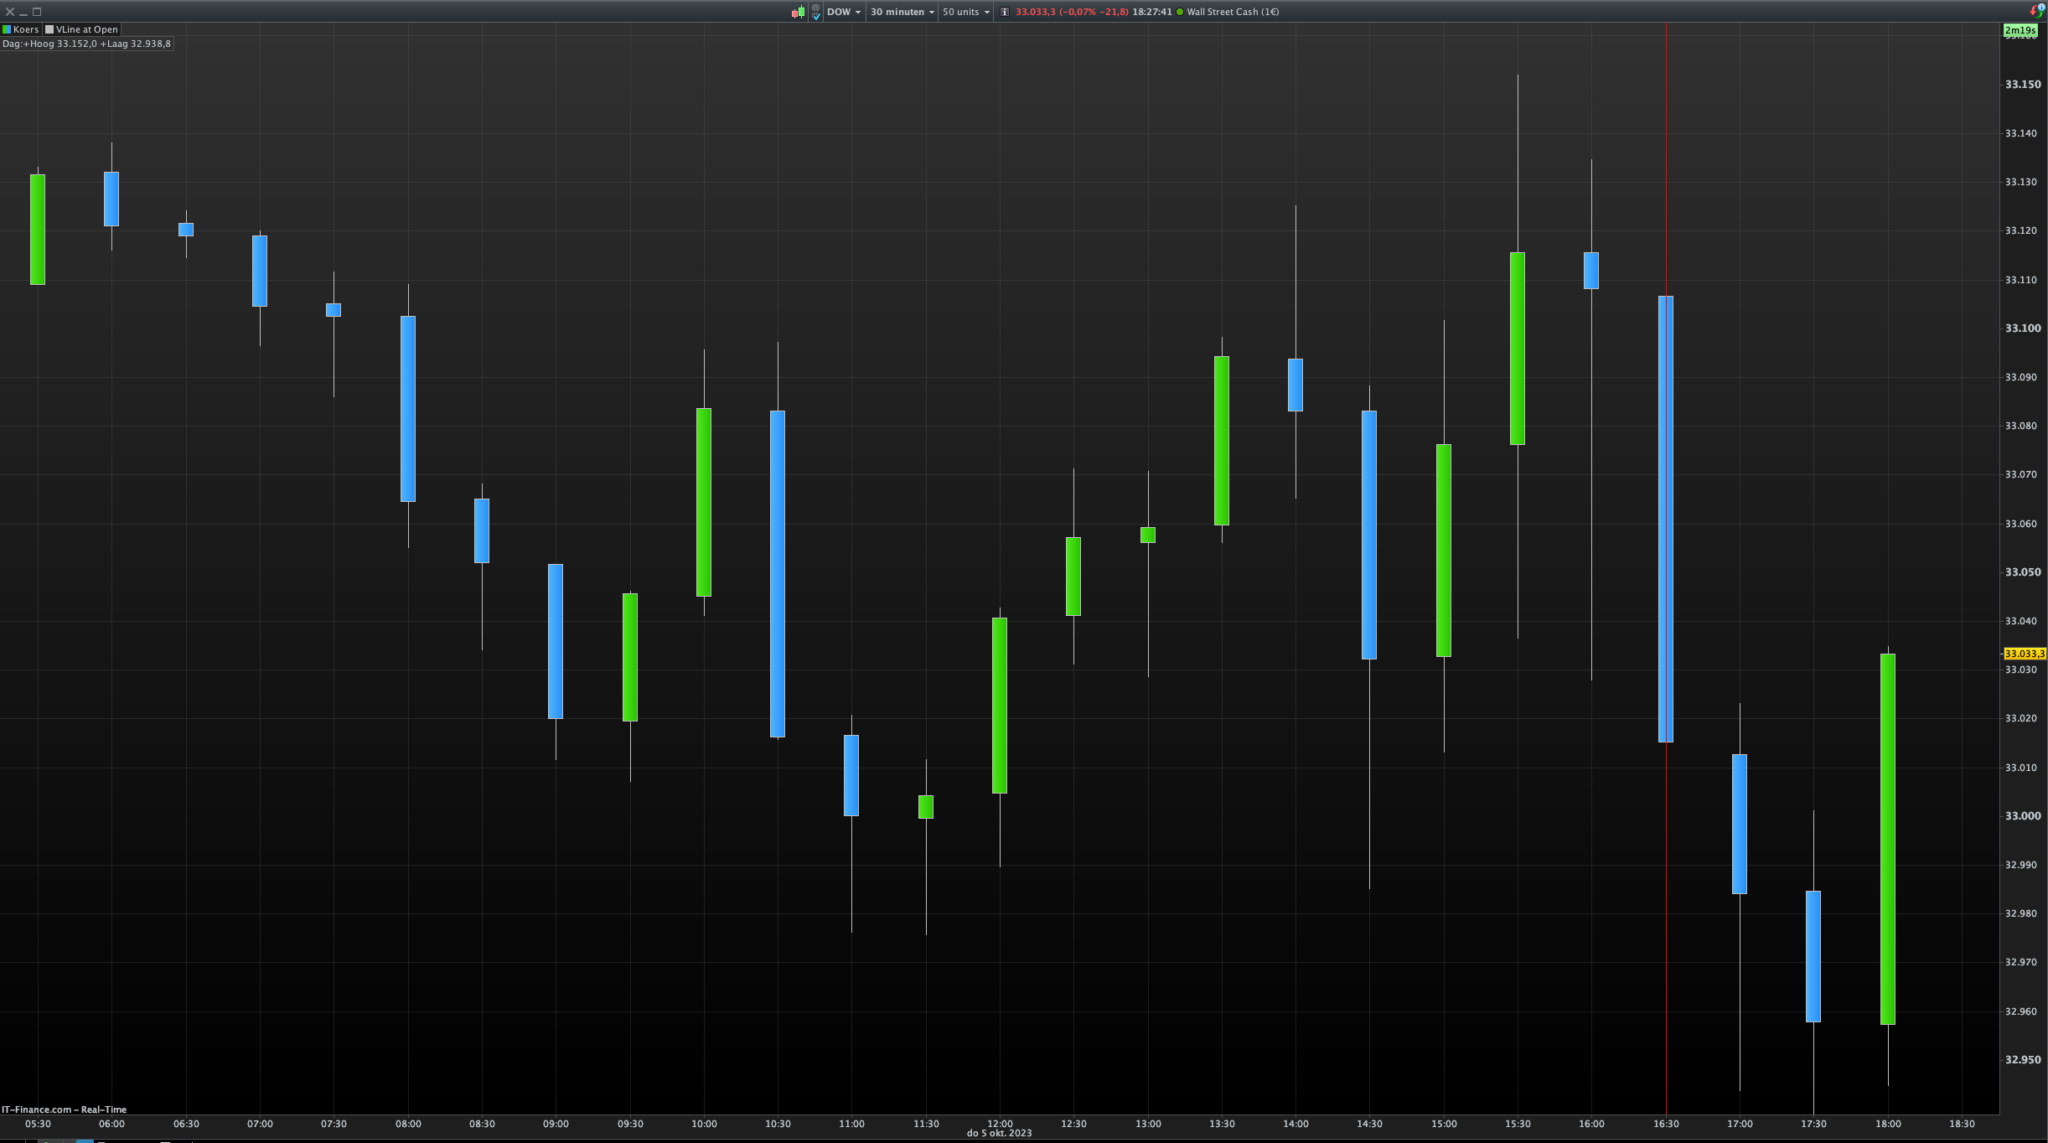The image size is (2048, 1143).
Task: Select the VLine at Open label
Action: (x=87, y=29)
